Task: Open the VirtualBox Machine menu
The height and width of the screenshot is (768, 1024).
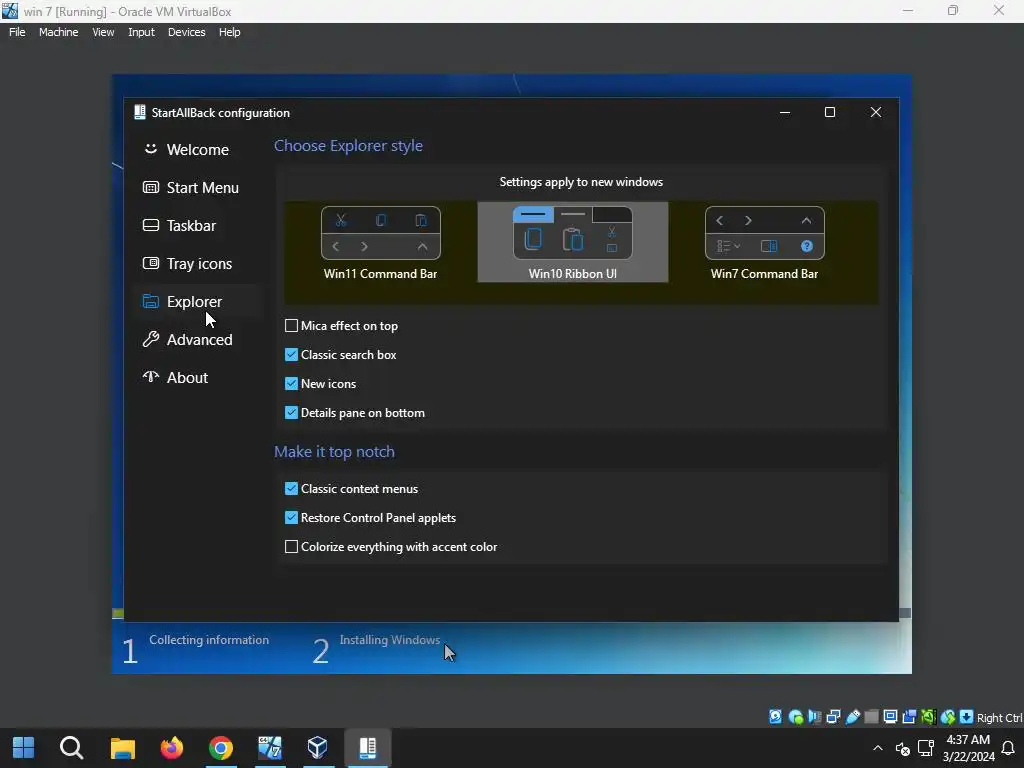Action: (58, 32)
